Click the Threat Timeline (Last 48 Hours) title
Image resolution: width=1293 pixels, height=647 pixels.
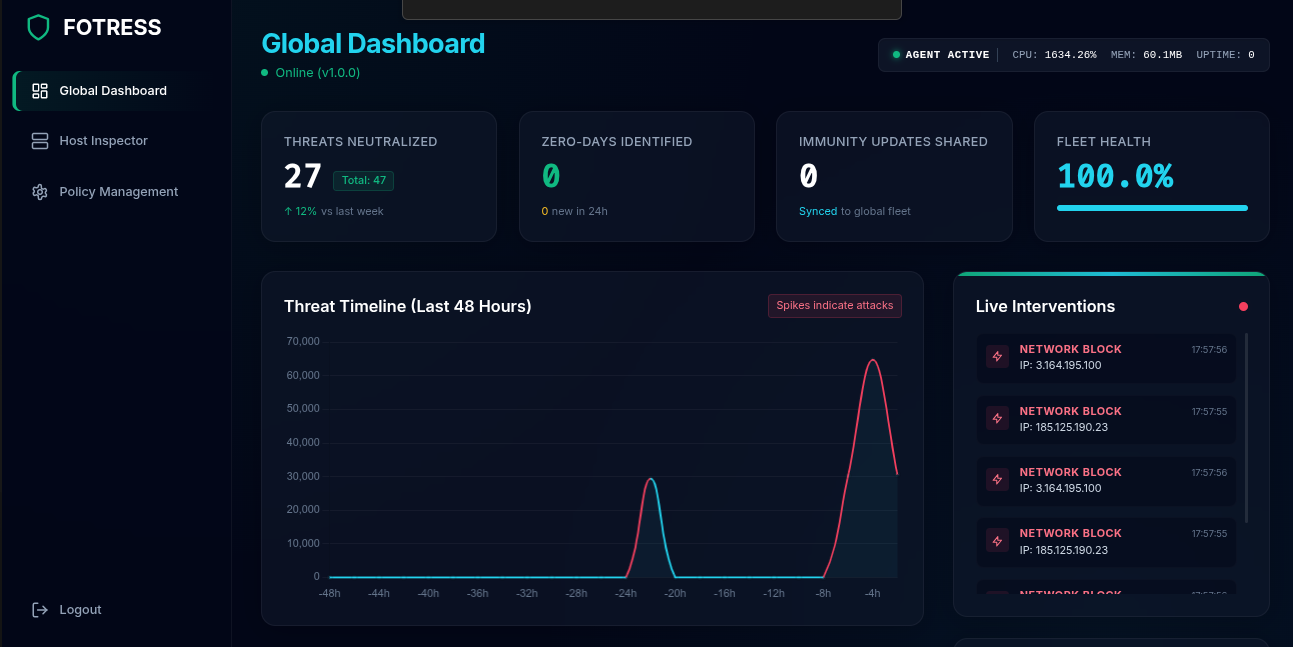408,306
